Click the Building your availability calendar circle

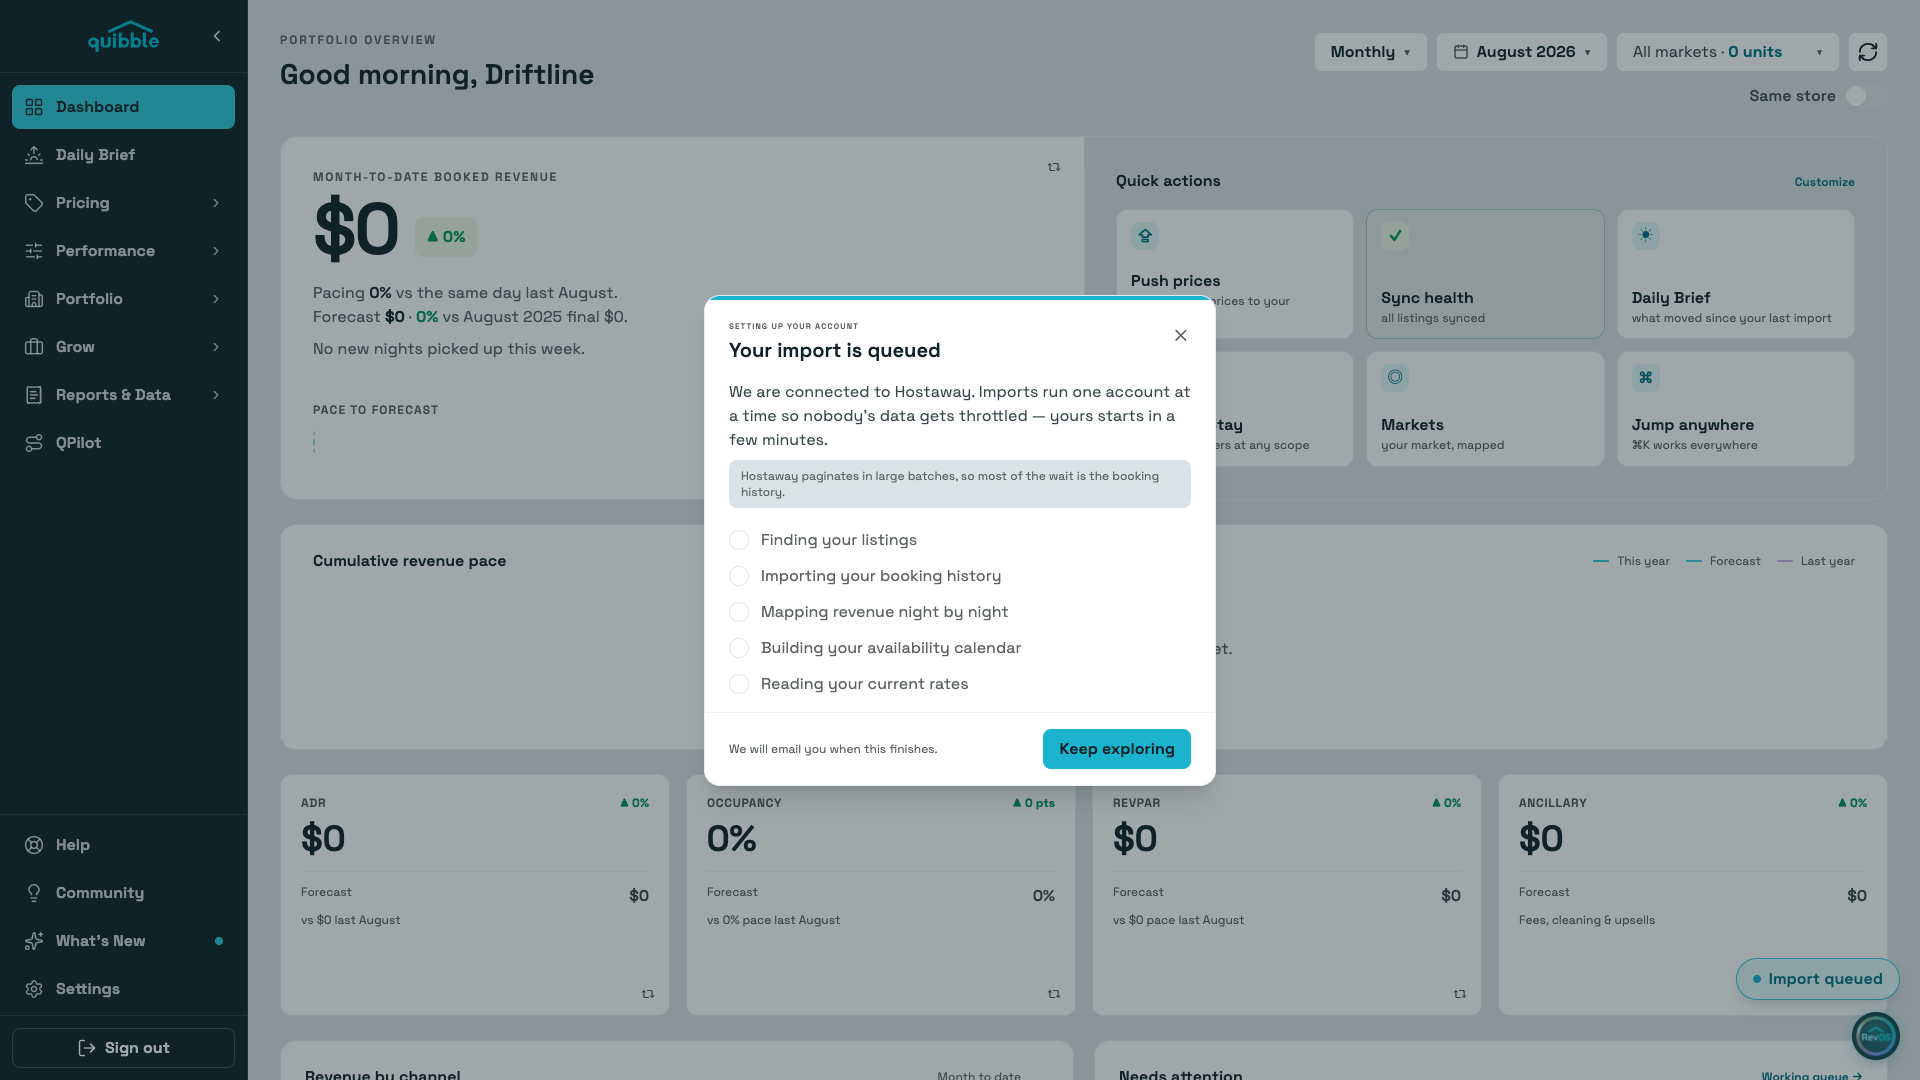click(739, 648)
